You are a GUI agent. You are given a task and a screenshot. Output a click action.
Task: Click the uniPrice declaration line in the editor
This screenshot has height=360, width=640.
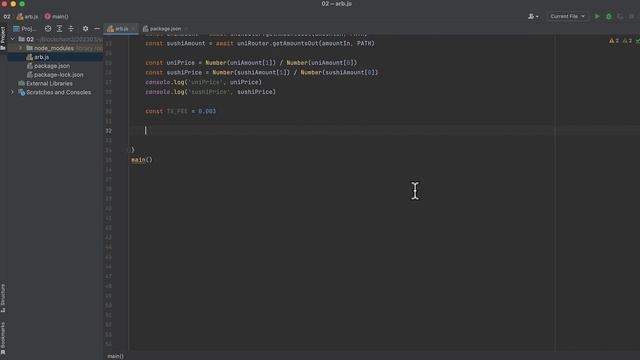[x=251, y=62]
